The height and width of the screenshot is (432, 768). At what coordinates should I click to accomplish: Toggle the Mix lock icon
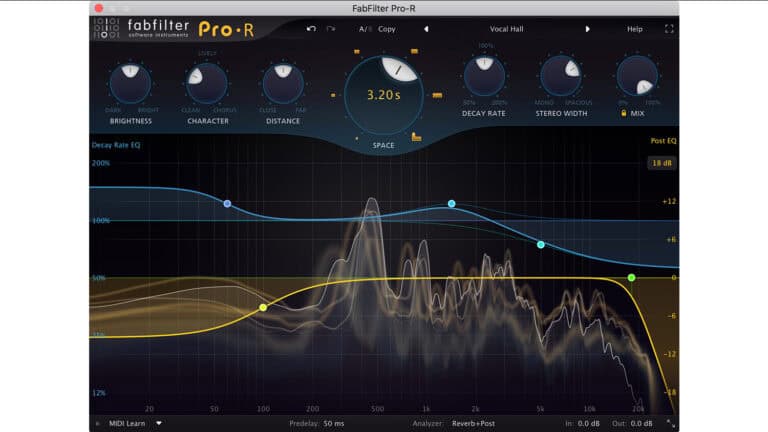(x=624, y=113)
